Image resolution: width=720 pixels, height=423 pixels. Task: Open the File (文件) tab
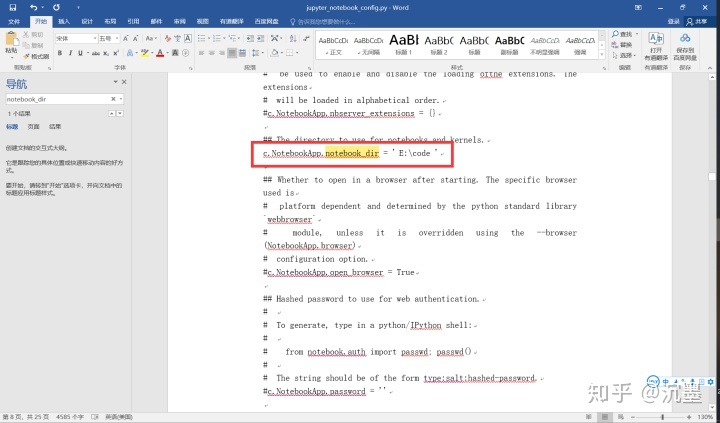14,22
